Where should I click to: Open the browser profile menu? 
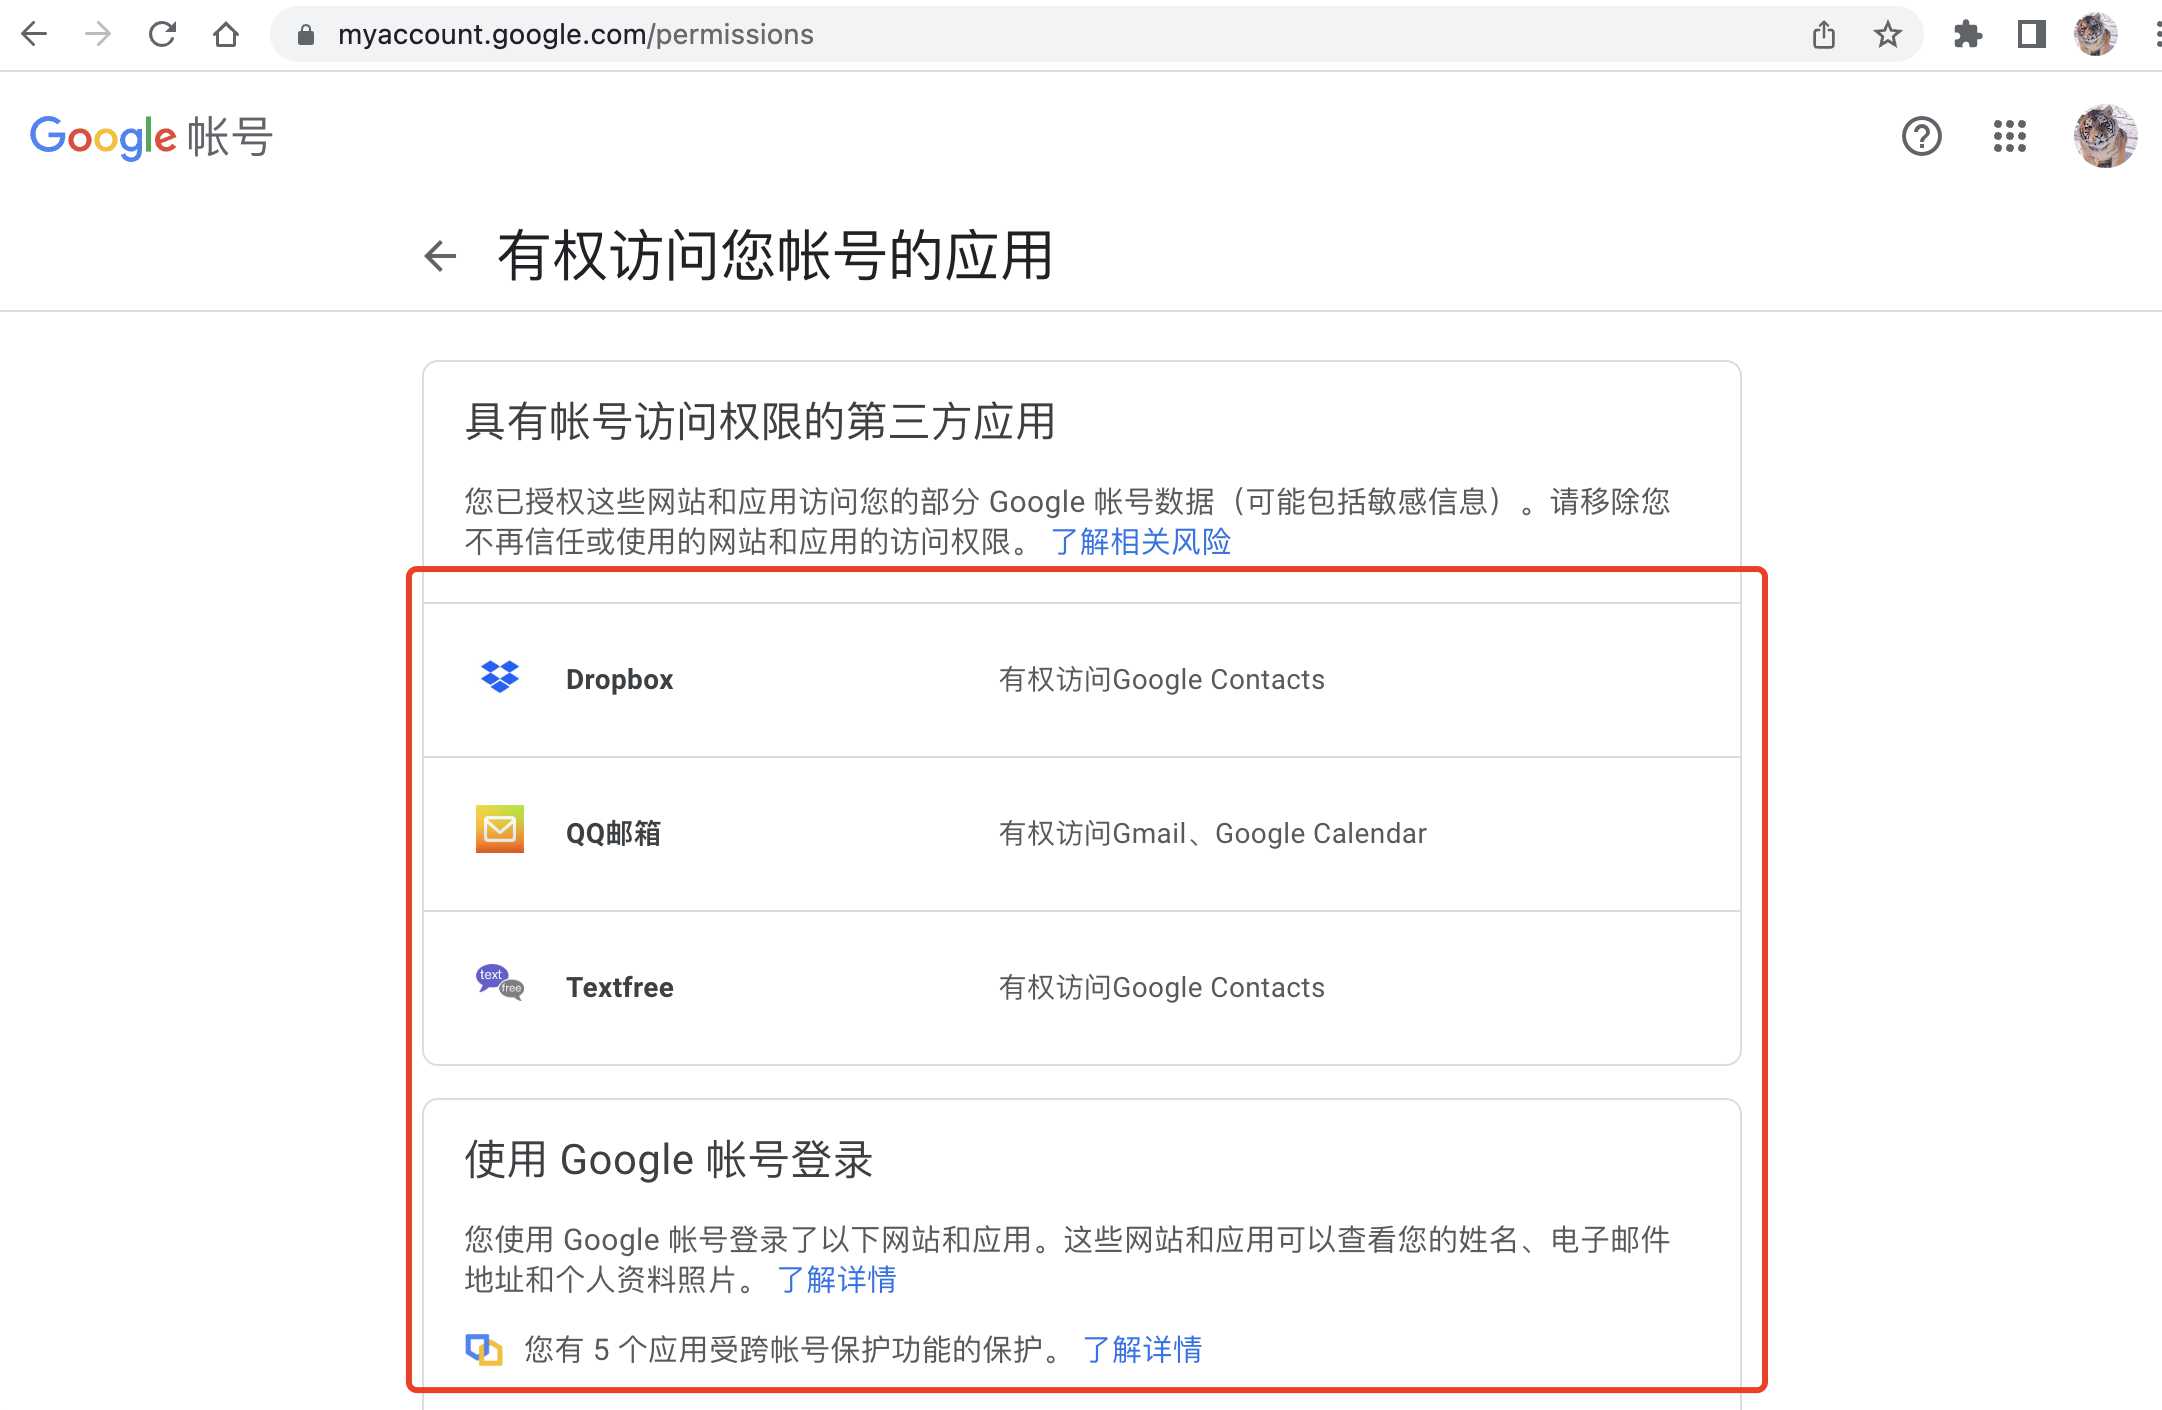[2096, 34]
